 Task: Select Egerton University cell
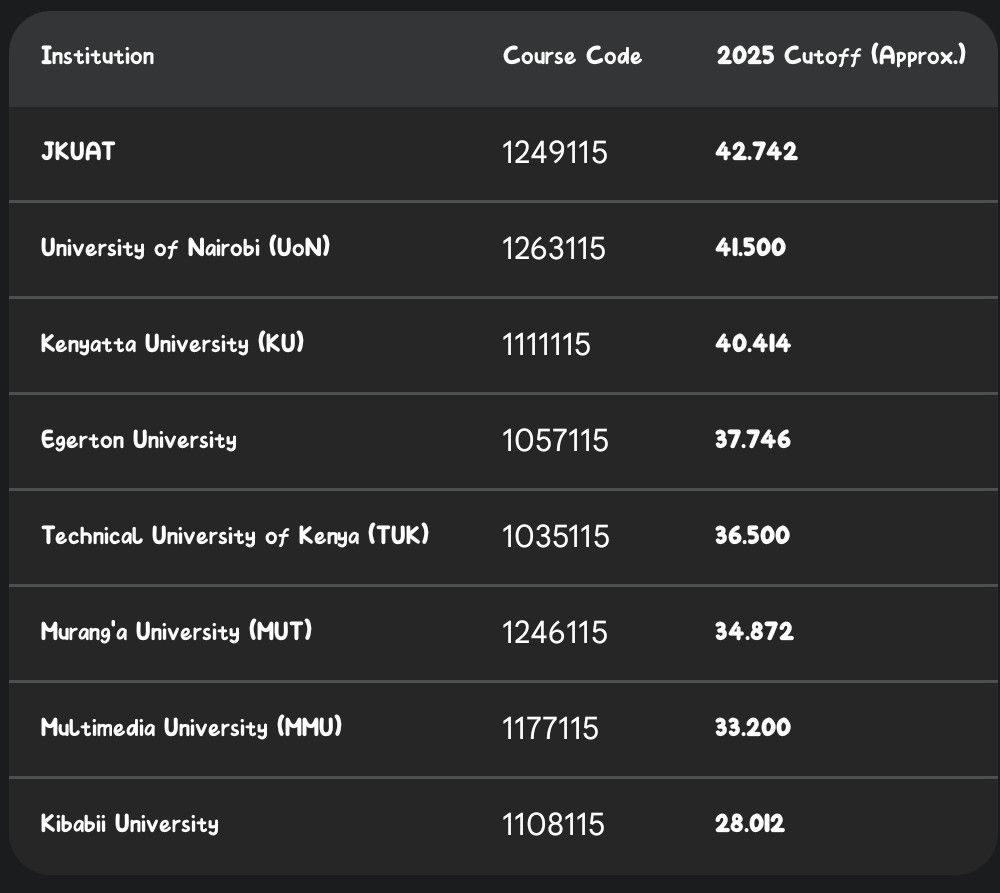(139, 440)
